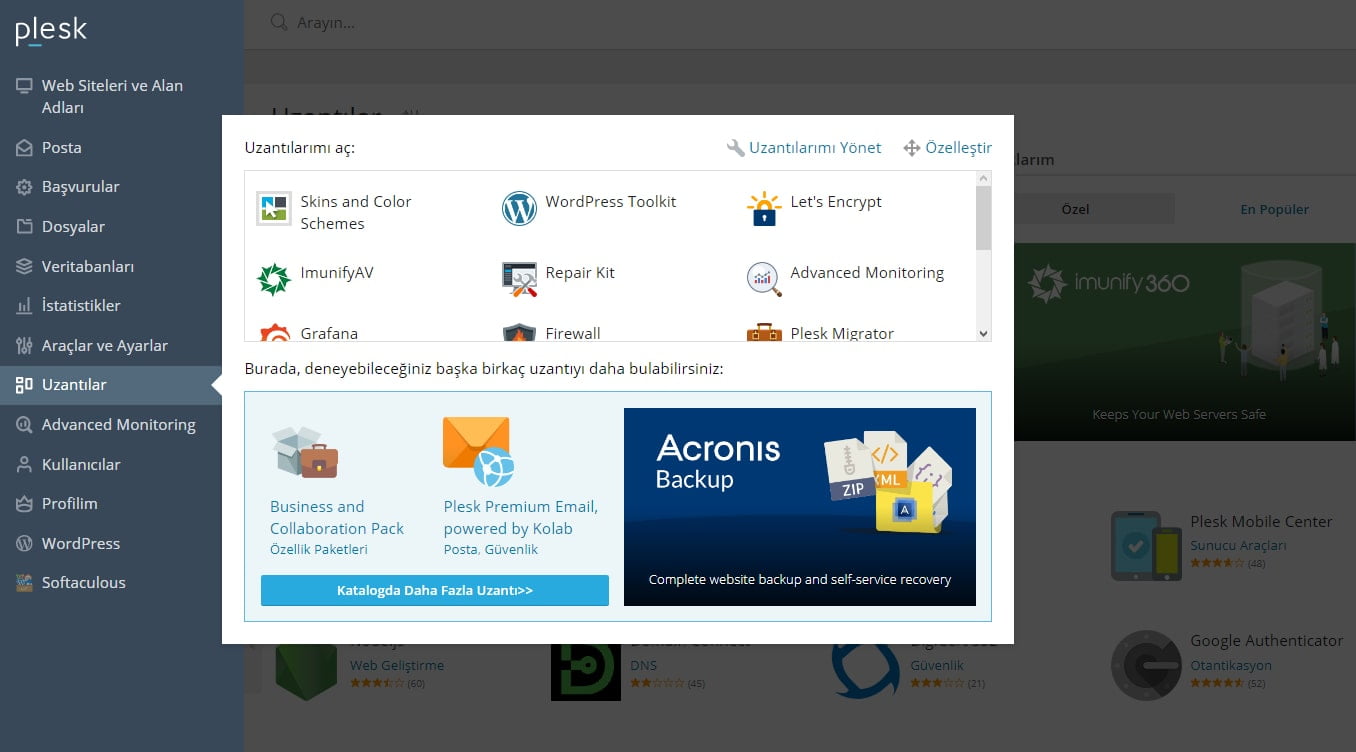The width and height of the screenshot is (1356, 752).
Task: Click Katalogda Daha Fazla Uzantı button
Action: 435,590
